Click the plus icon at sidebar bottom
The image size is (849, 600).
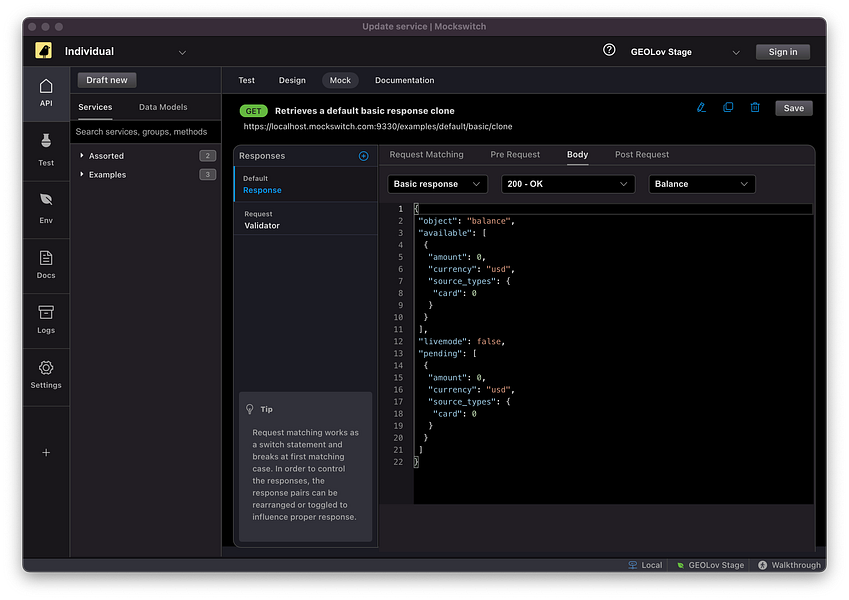click(x=46, y=453)
